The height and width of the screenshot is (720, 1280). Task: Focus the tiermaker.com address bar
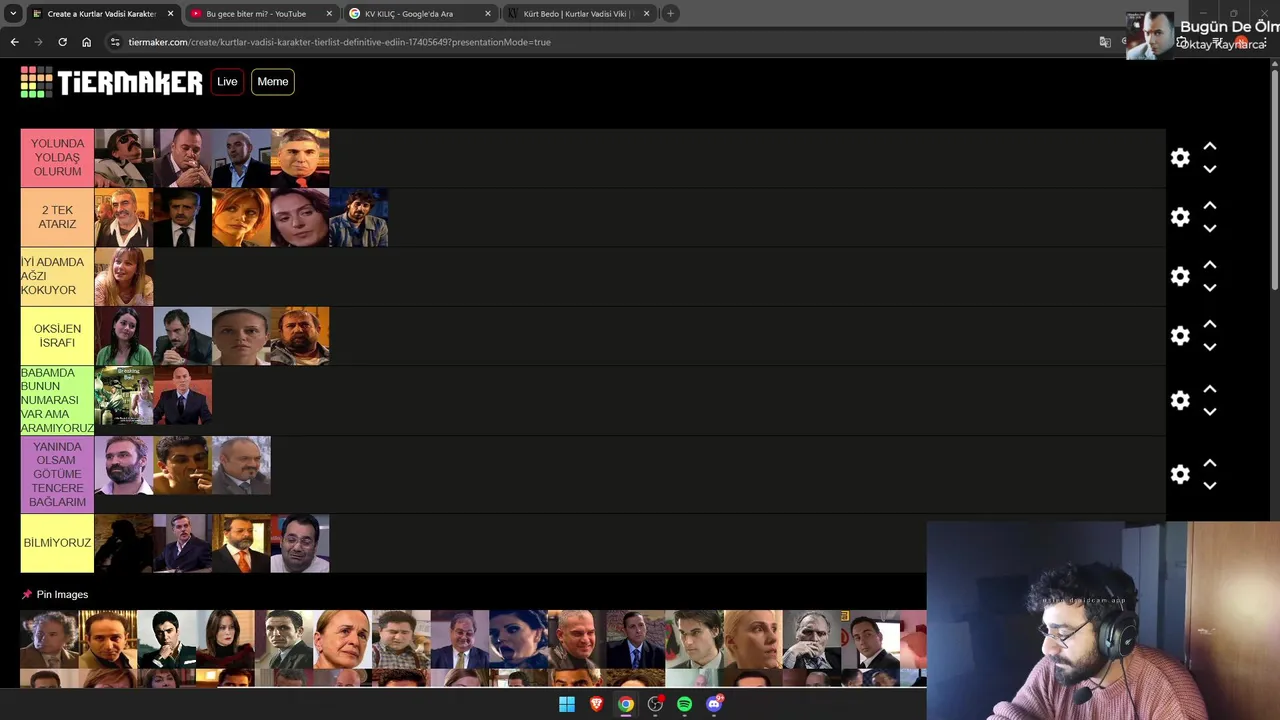coord(600,42)
